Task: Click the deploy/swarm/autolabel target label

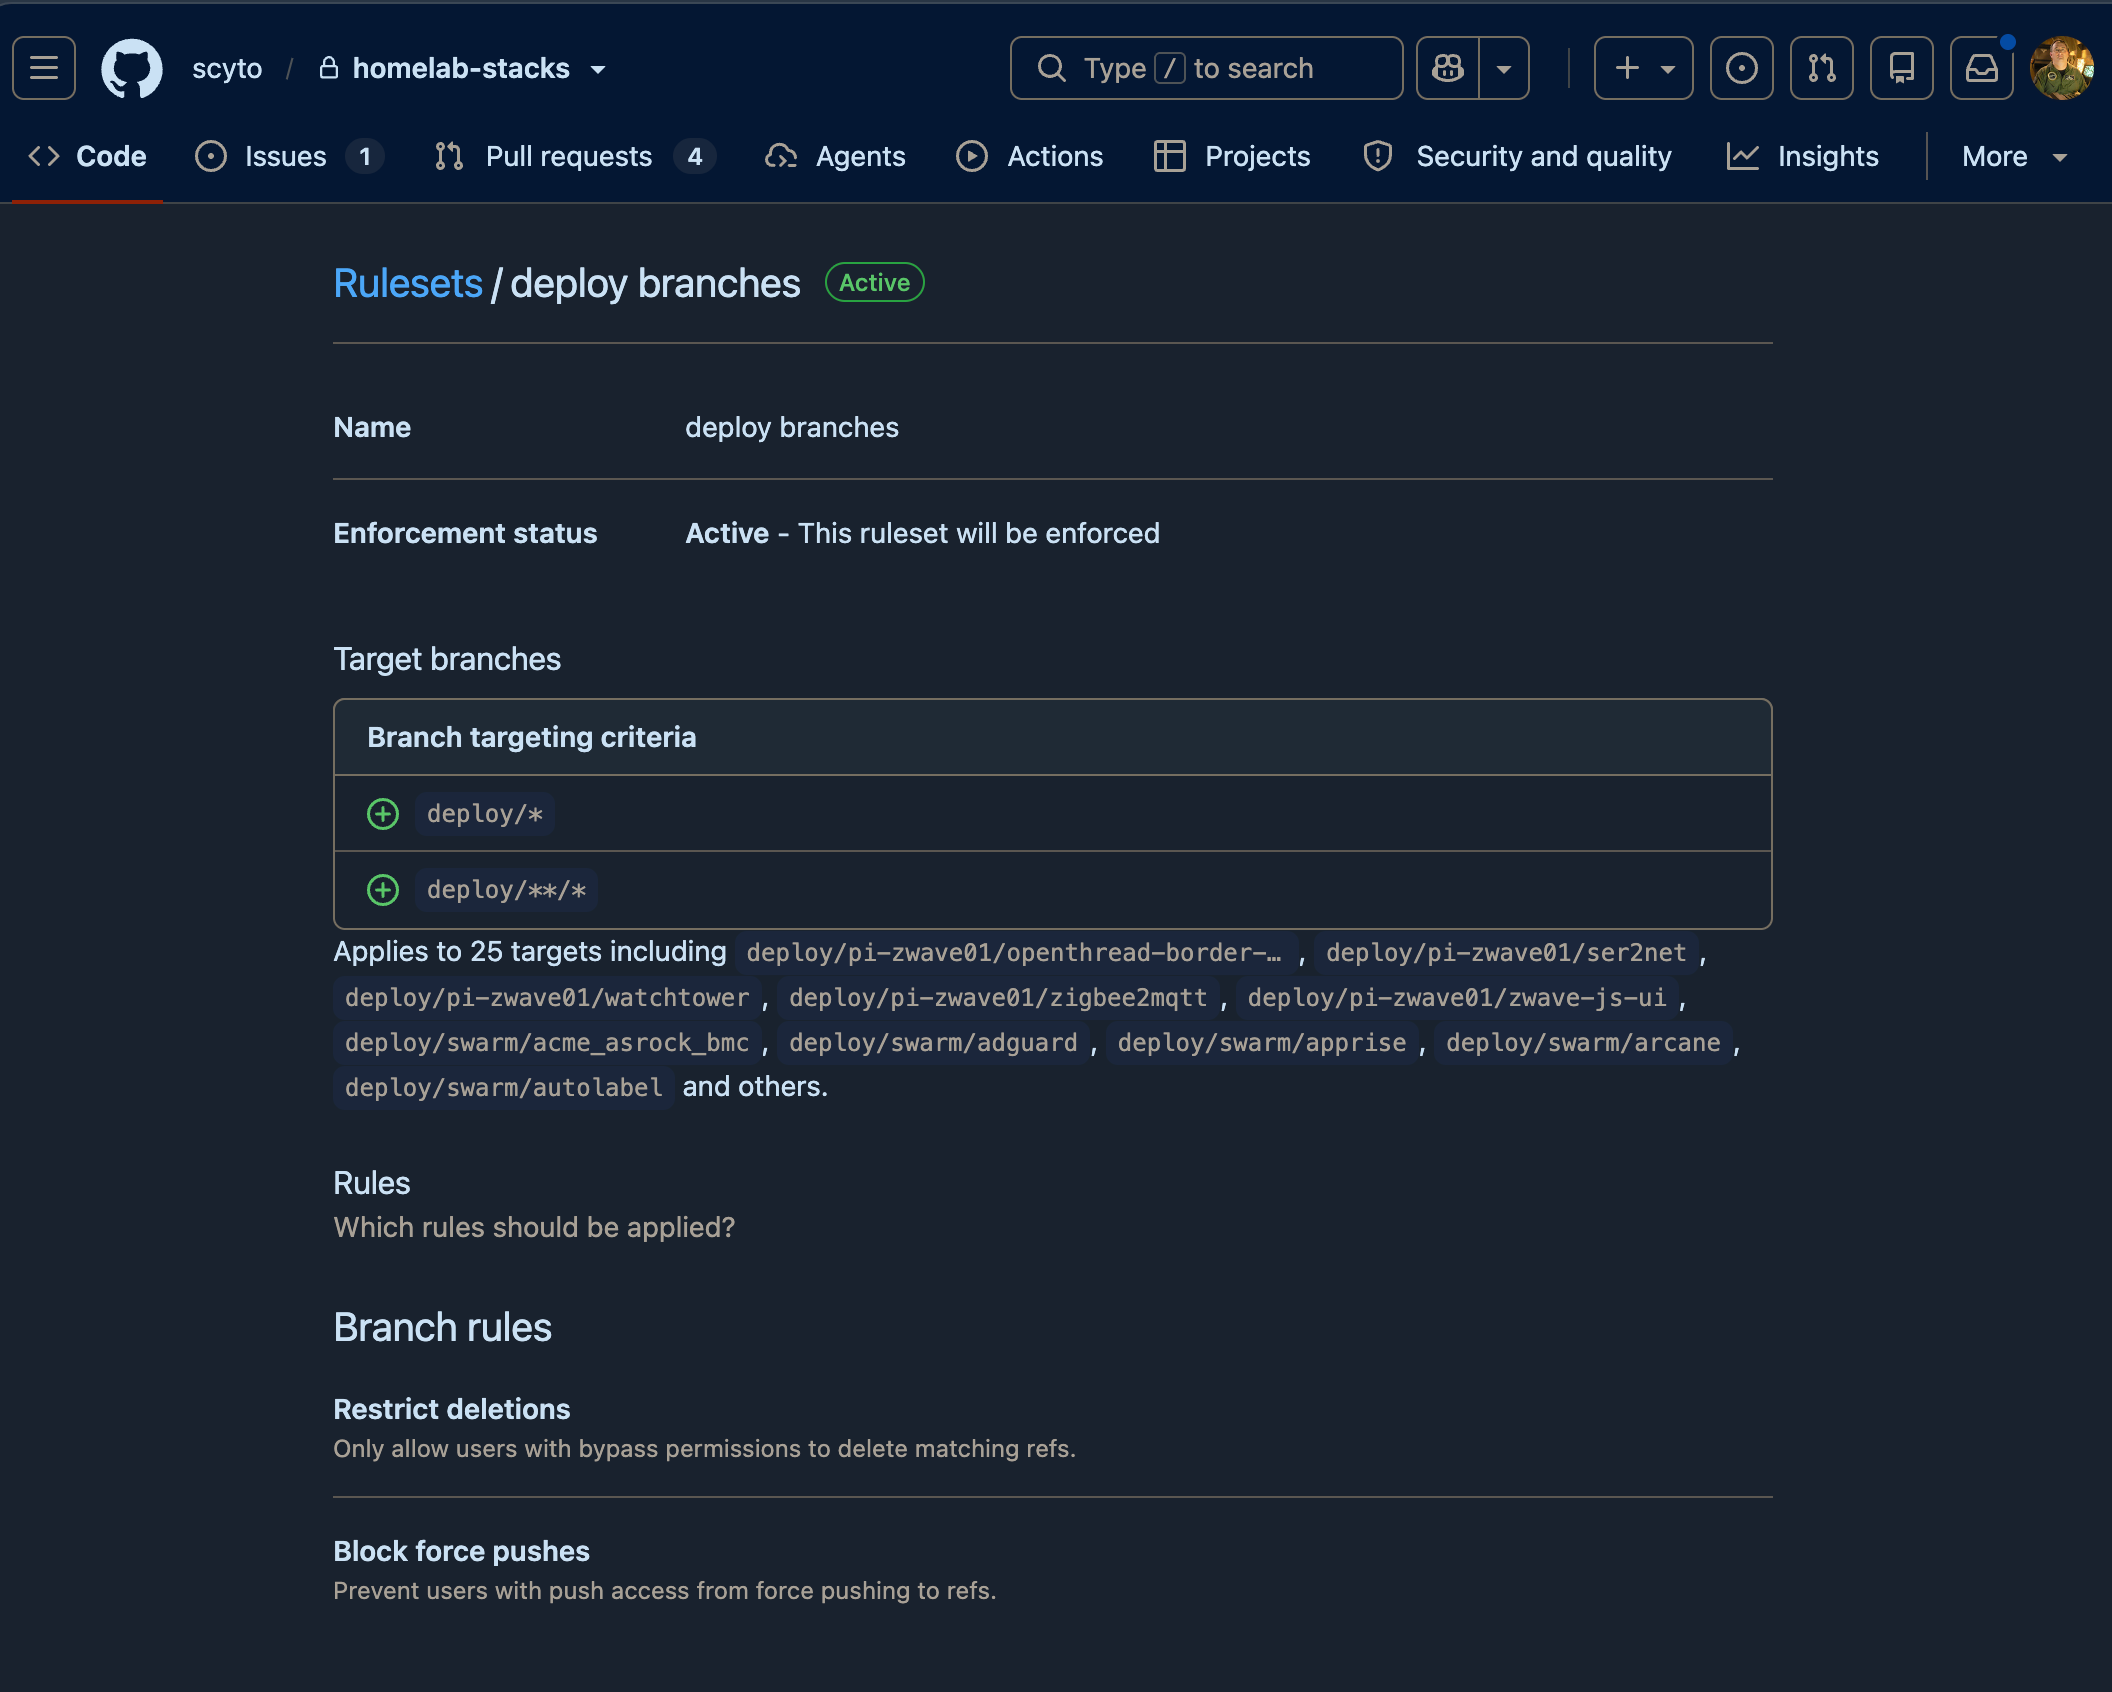Action: click(x=504, y=1087)
